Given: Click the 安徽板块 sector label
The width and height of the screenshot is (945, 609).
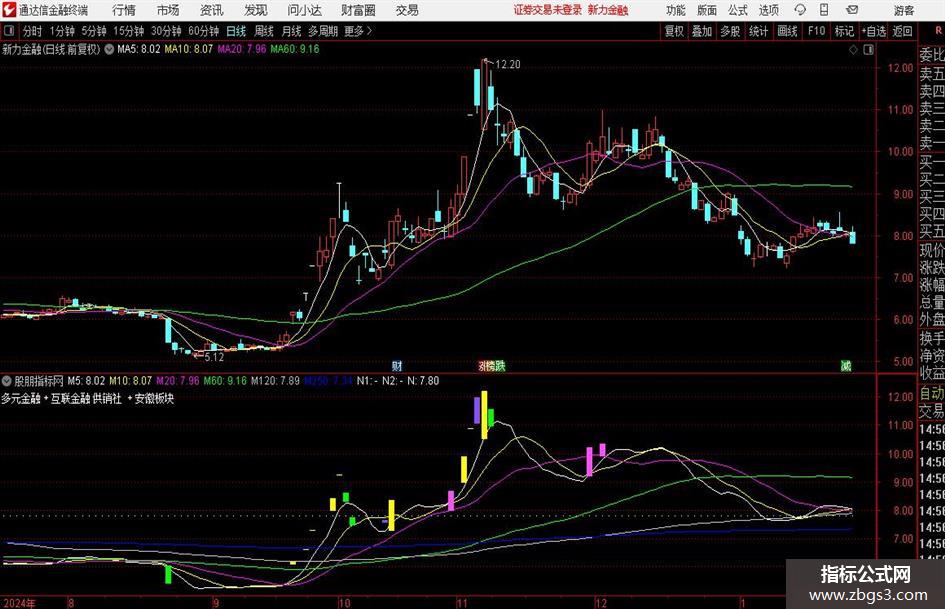Looking at the screenshot, I should coord(154,399).
